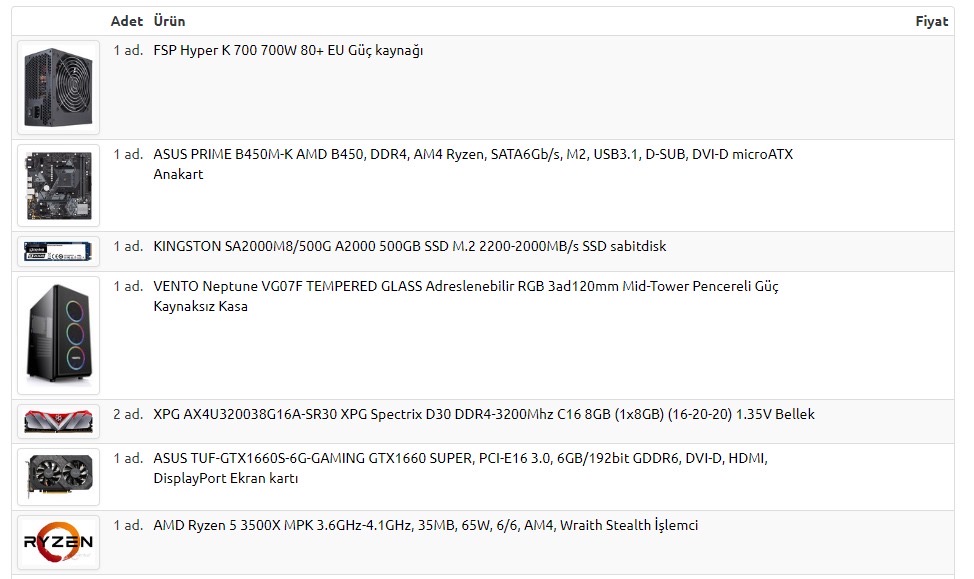Click AMD Ryzen 5 3500X İşlemci name
Image resolution: width=974 pixels, height=579 pixels.
coord(426,526)
